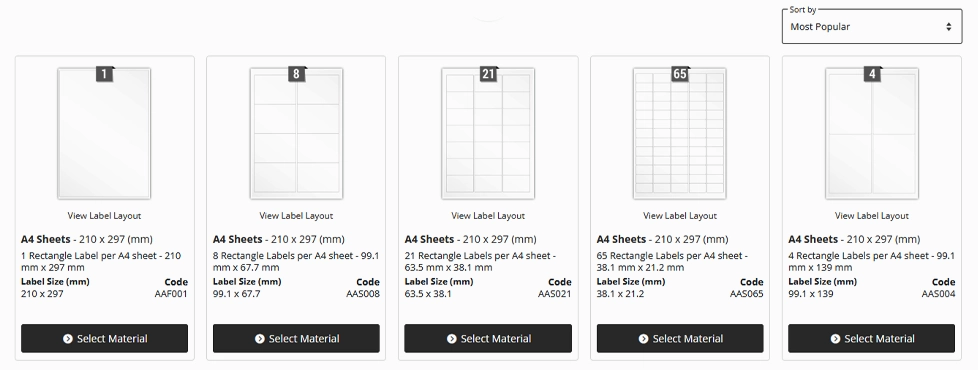Click the number 1 badge on first sheet
The height and width of the screenshot is (370, 978).
pyautogui.click(x=104, y=74)
